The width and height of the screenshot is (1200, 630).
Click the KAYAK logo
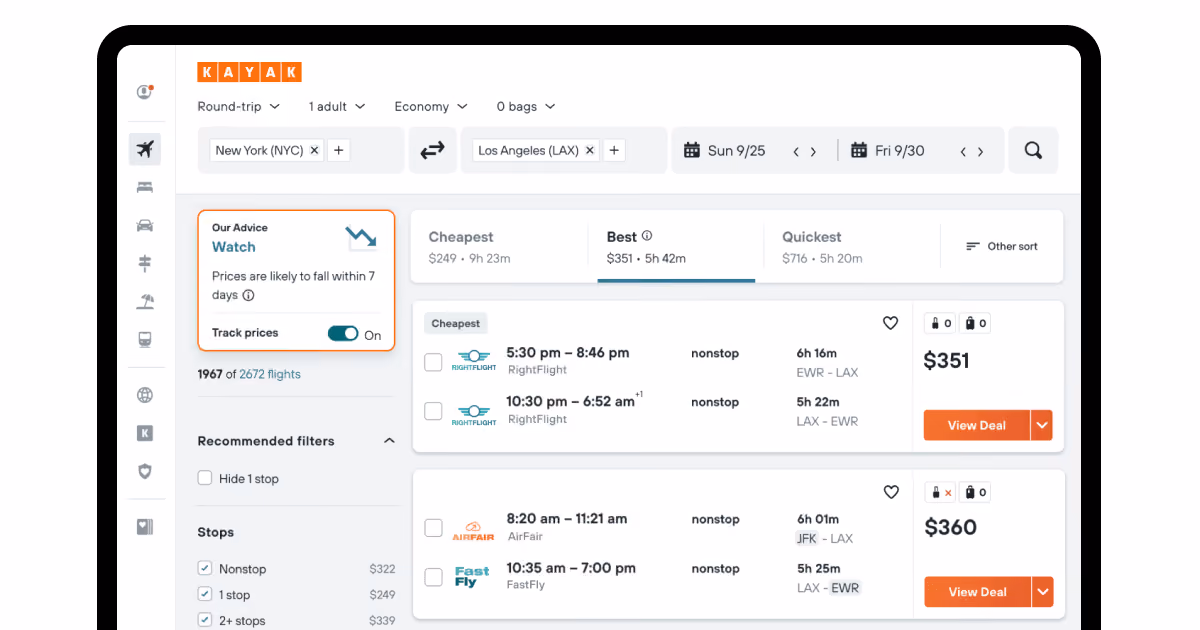[249, 72]
